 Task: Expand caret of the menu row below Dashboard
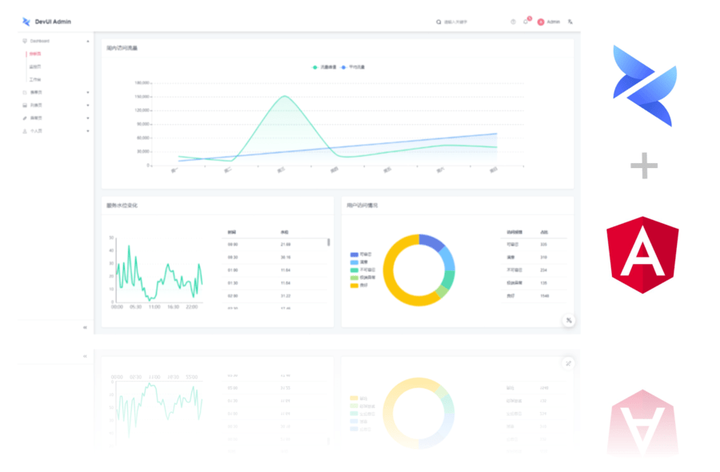click(x=88, y=92)
